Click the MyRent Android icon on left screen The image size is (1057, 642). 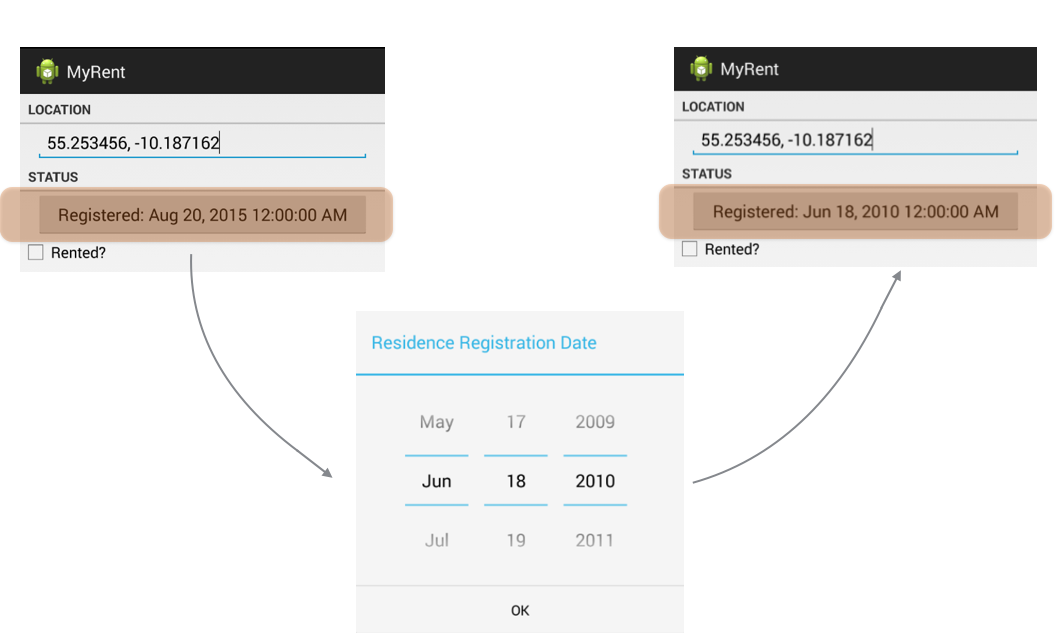click(48, 71)
